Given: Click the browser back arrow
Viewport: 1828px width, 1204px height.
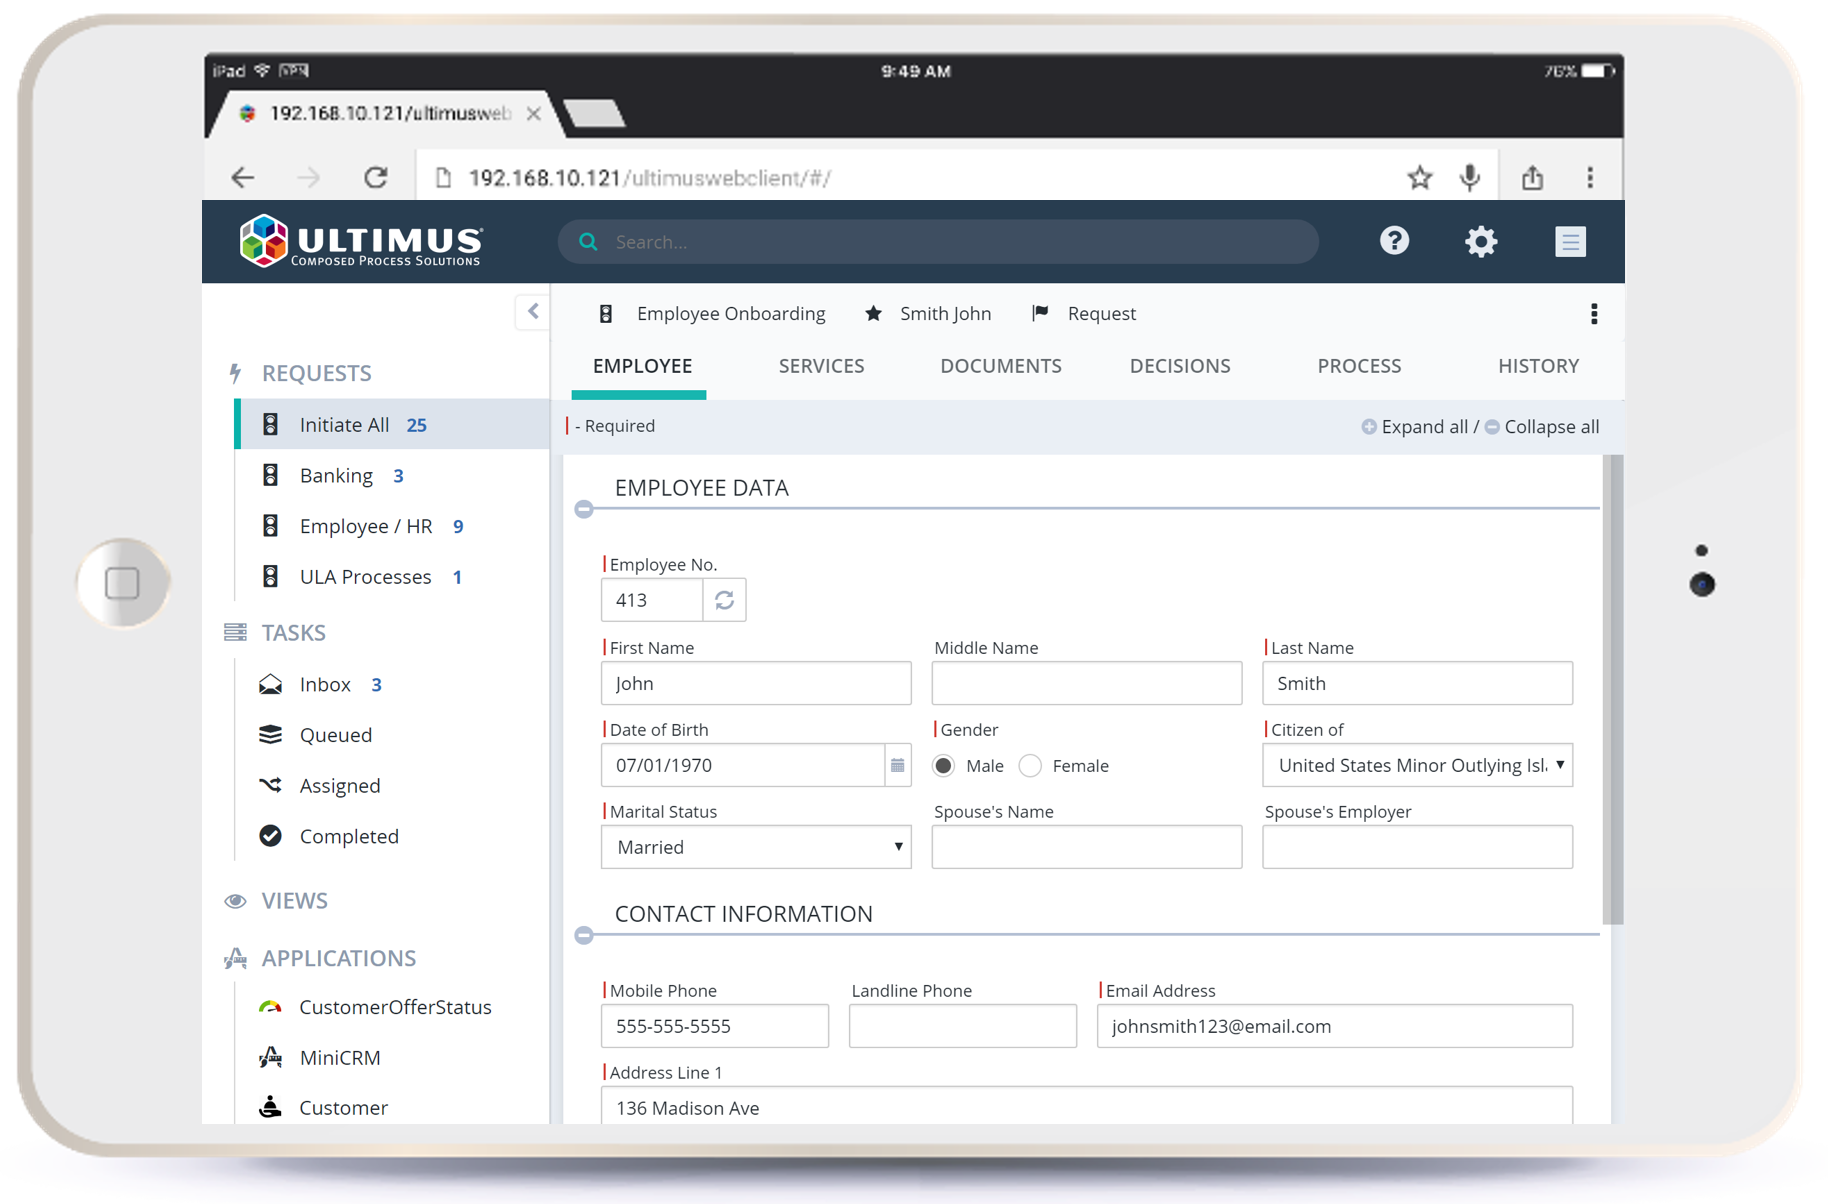Looking at the screenshot, I should (x=243, y=178).
